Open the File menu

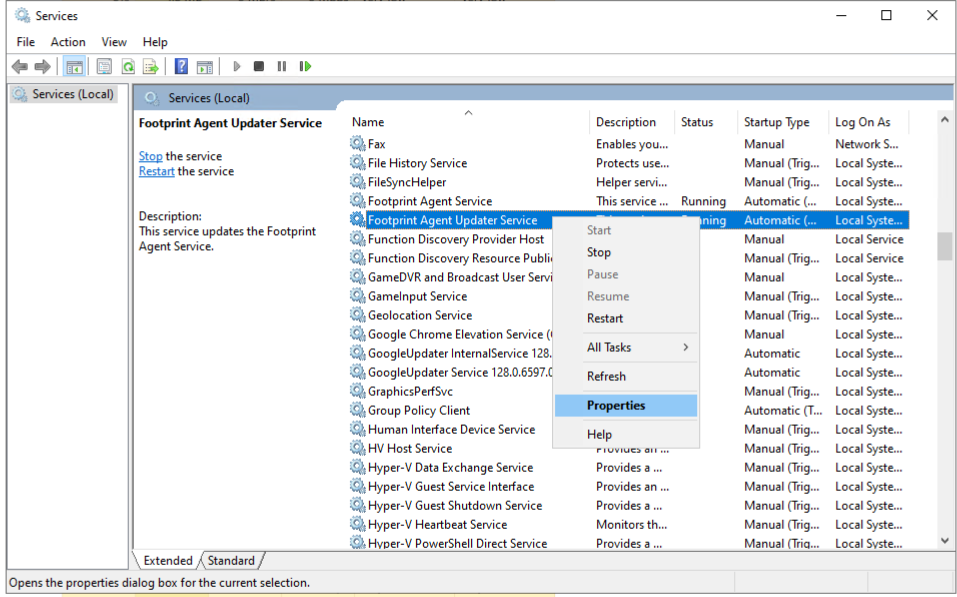pos(26,42)
